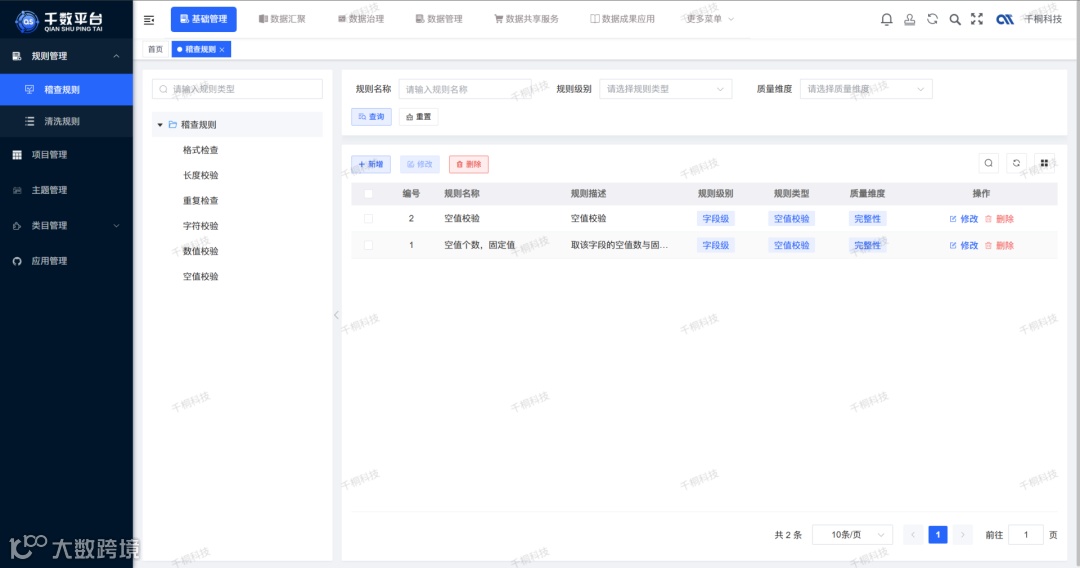Collapse the left tree panel arrow
The height and width of the screenshot is (568, 1080).
pos(336,315)
